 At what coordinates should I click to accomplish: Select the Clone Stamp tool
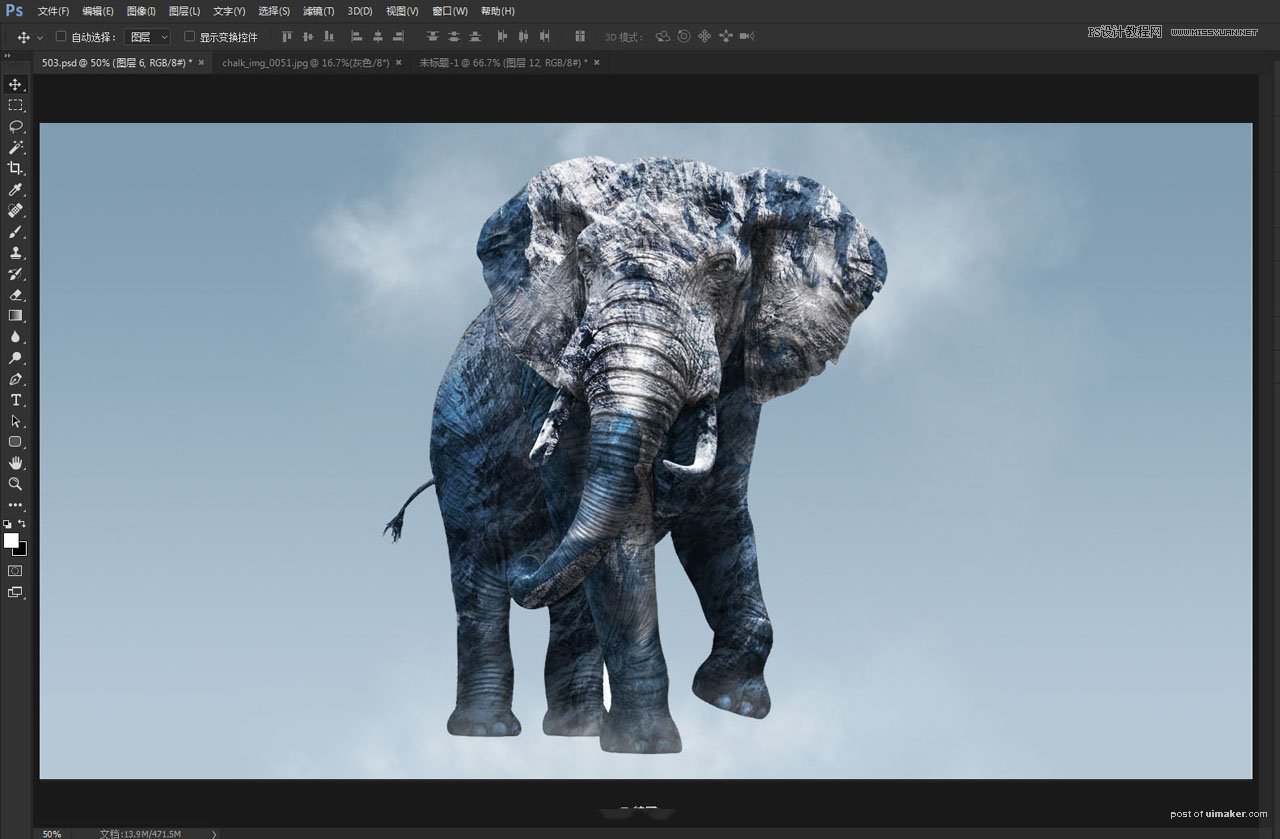click(x=15, y=252)
